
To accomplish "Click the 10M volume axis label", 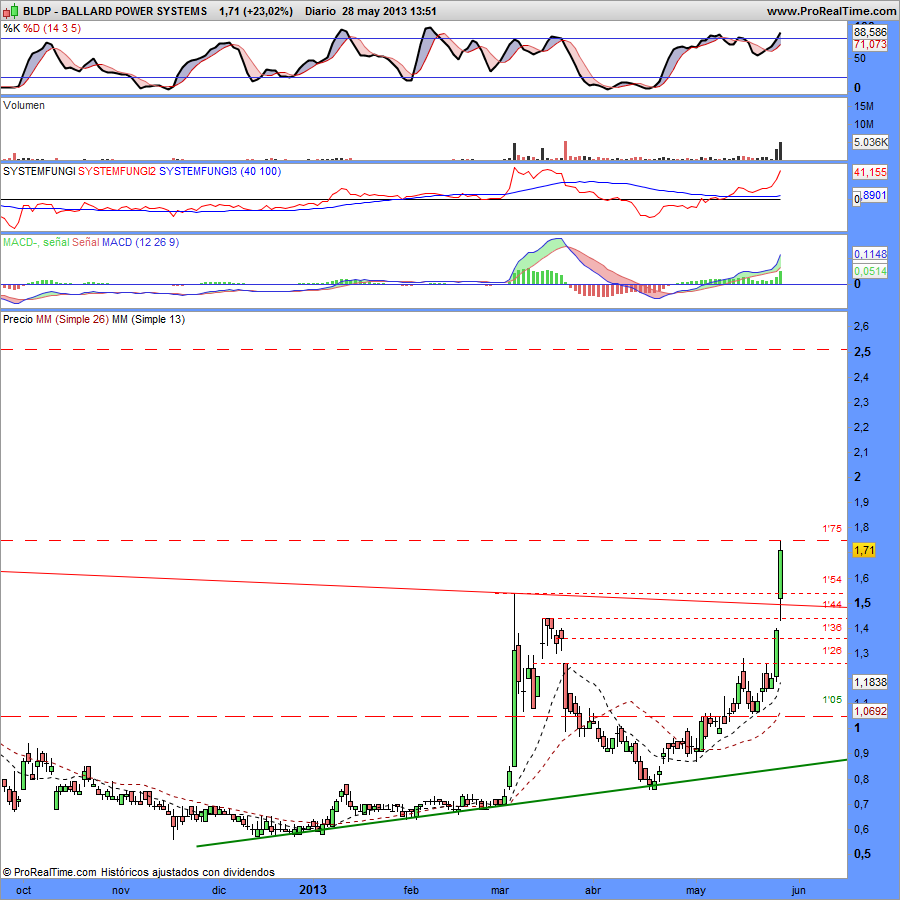I will [x=864, y=124].
